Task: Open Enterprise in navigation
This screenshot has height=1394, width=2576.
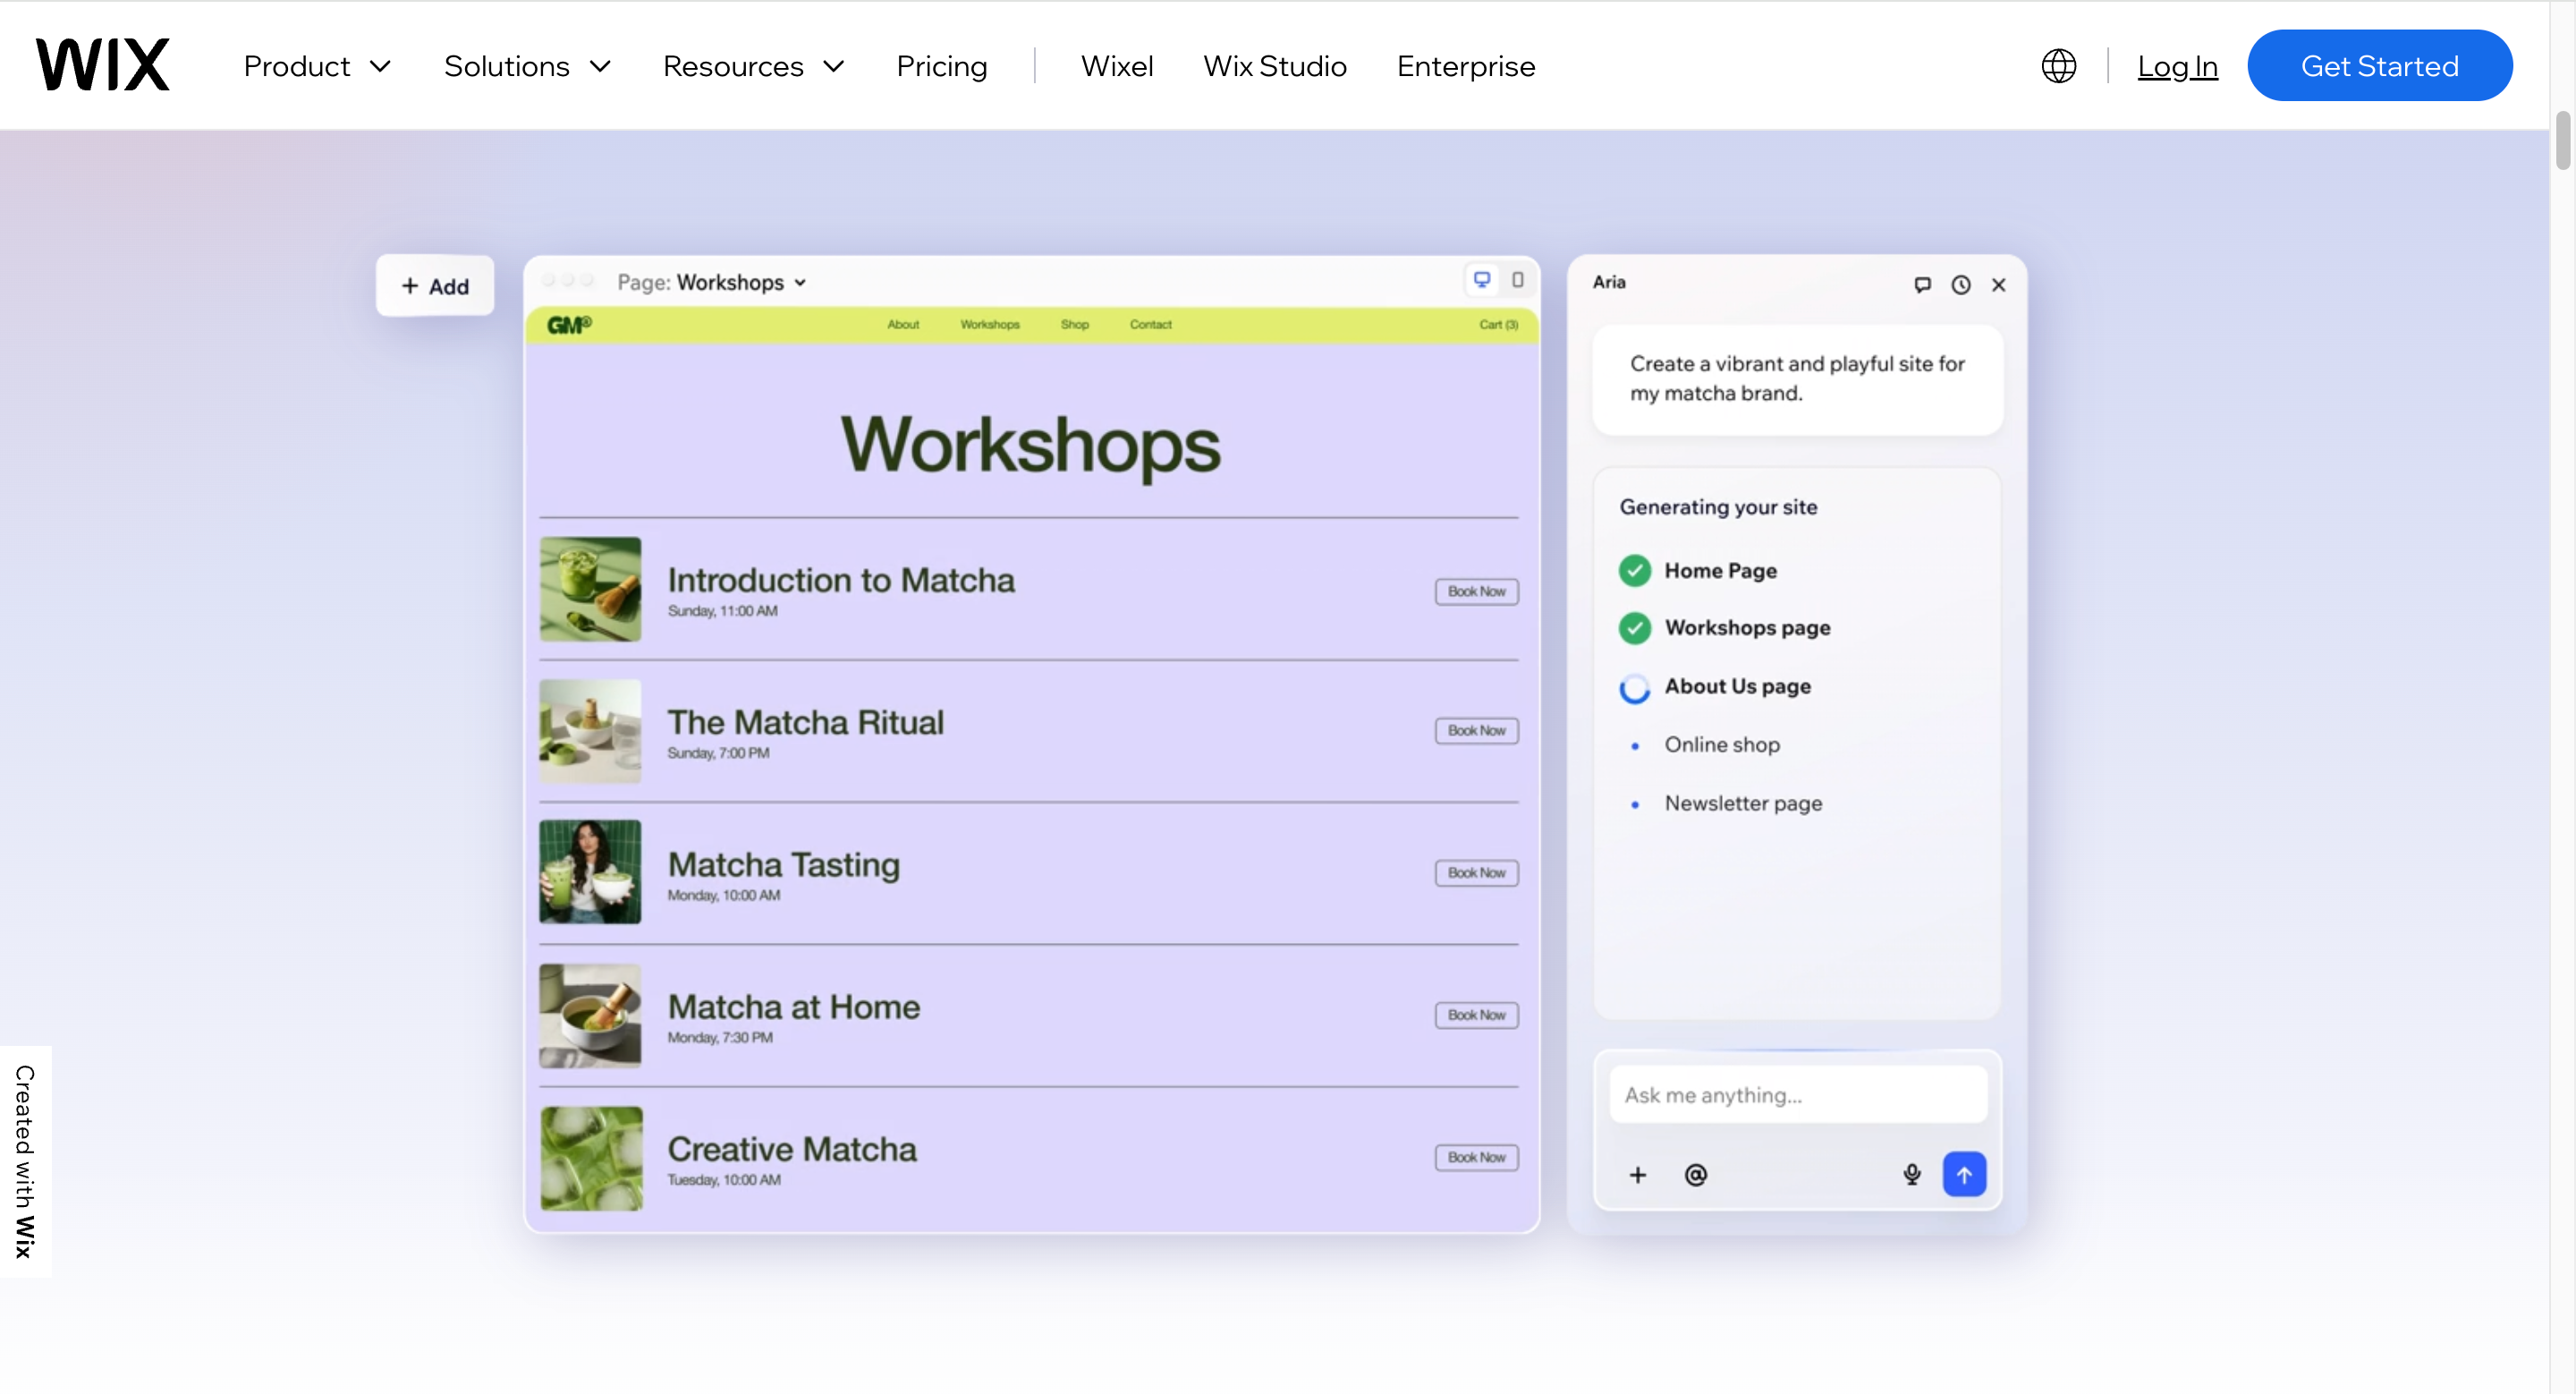Action: tap(1466, 66)
